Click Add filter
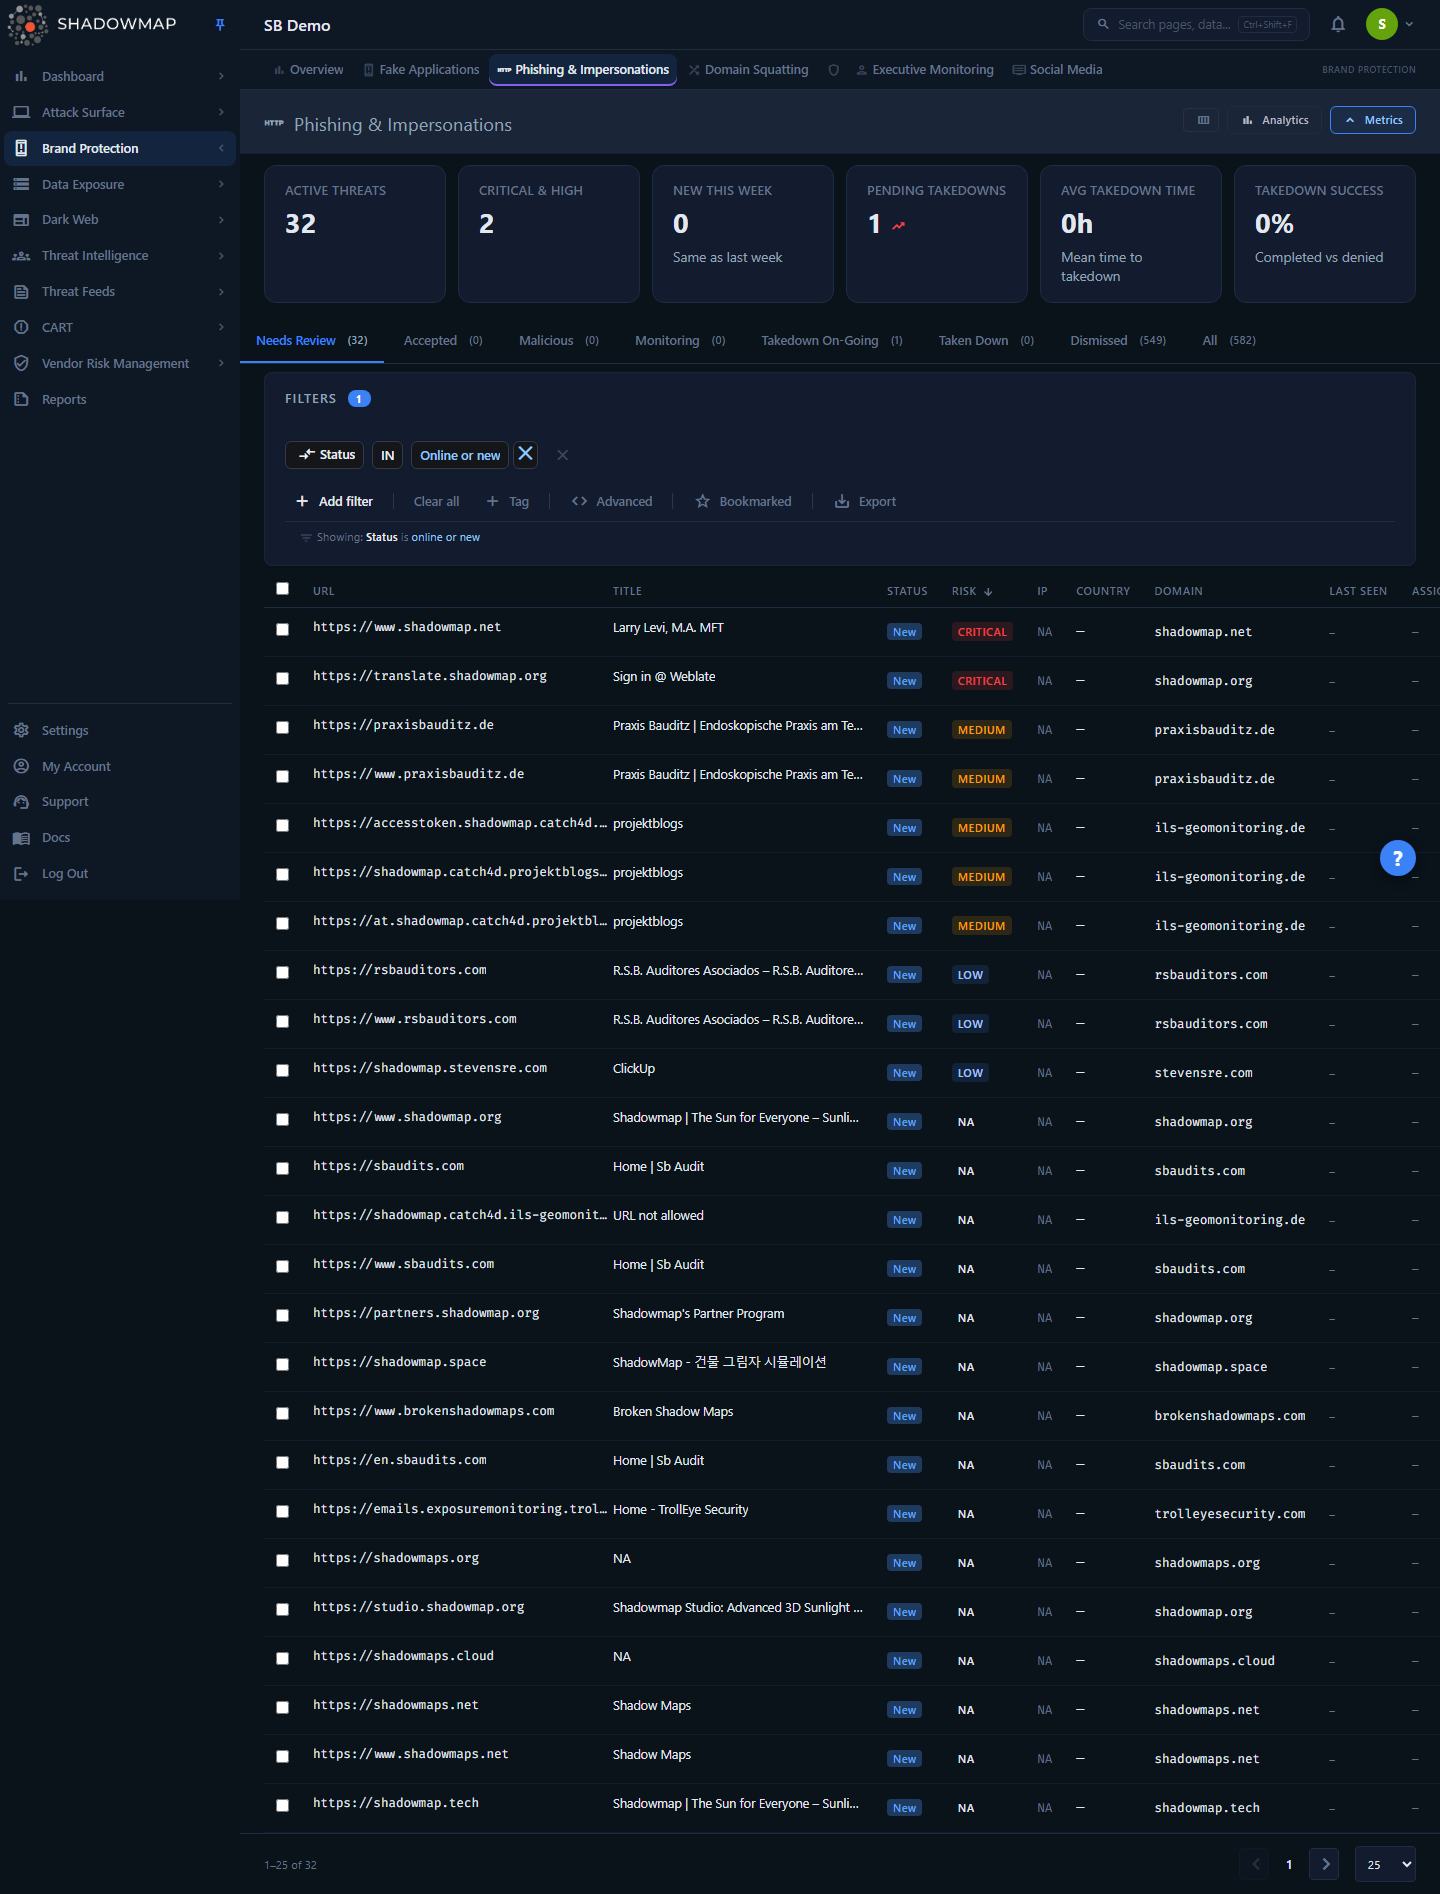 click(334, 501)
